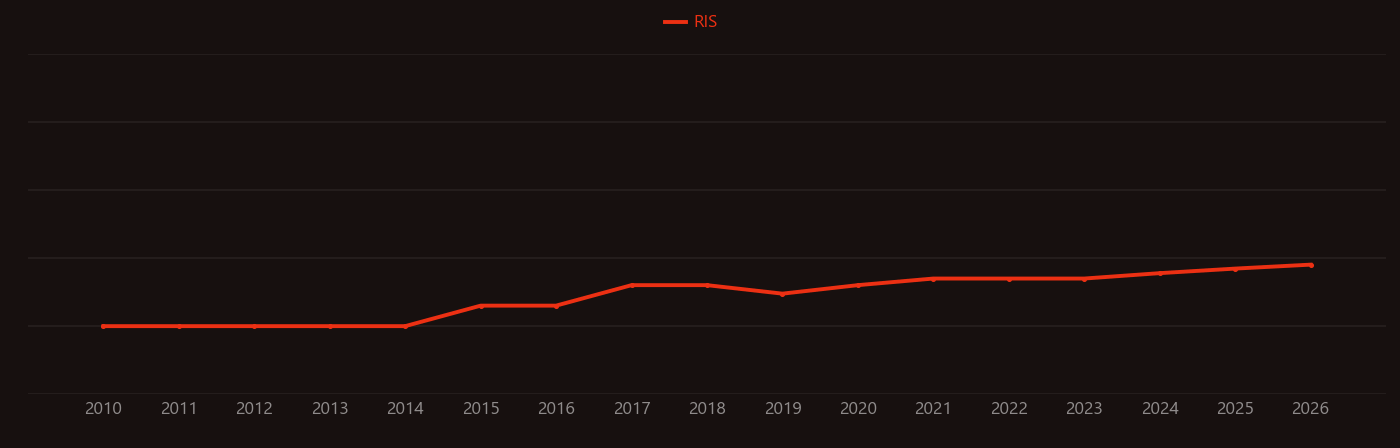The height and width of the screenshot is (448, 1400).
Task: Select the 2010 x-axis label
Action: pyautogui.click(x=104, y=409)
